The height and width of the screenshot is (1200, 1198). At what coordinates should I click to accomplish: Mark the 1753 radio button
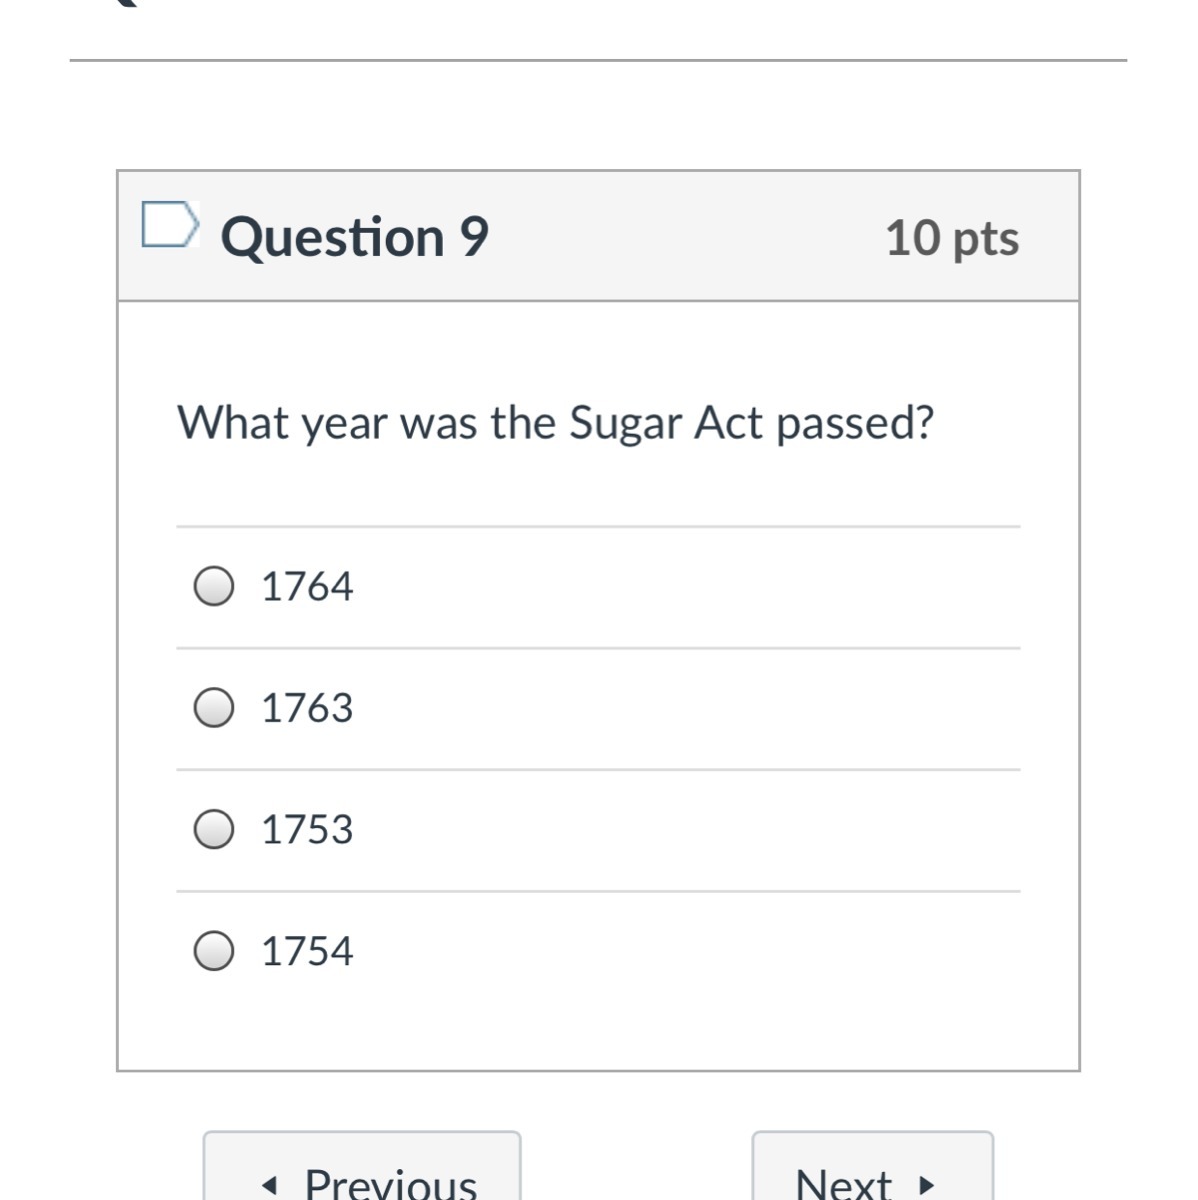click(214, 830)
